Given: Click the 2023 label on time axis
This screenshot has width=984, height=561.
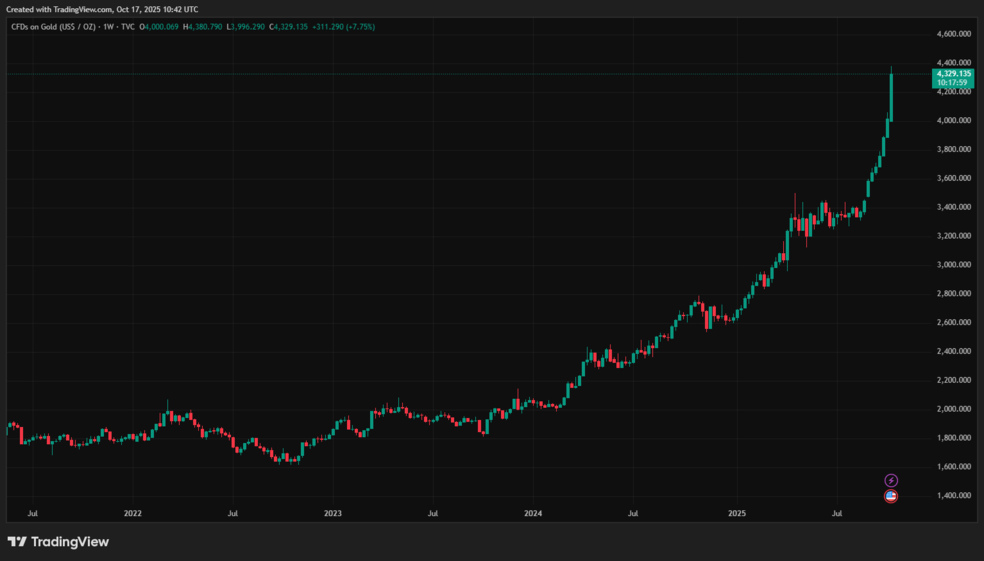Looking at the screenshot, I should 333,514.
